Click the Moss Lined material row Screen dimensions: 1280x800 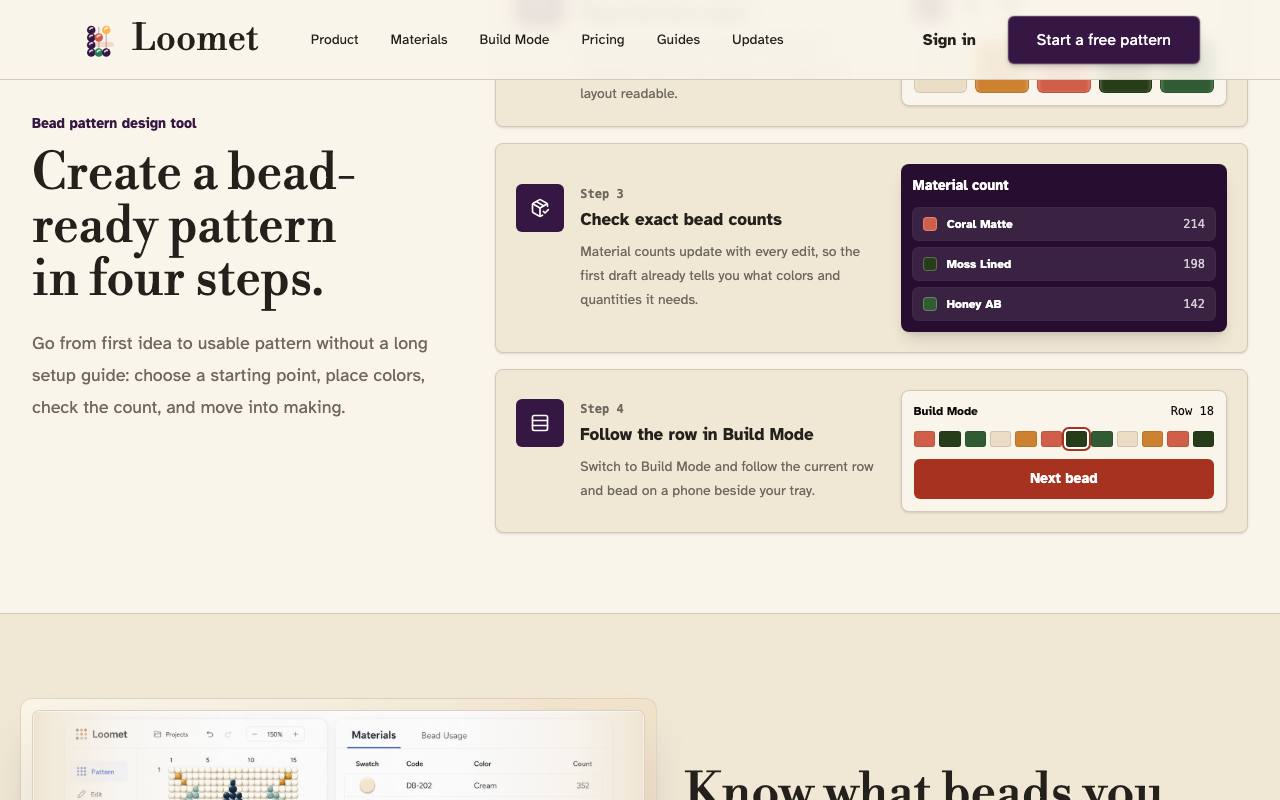pos(1064,264)
